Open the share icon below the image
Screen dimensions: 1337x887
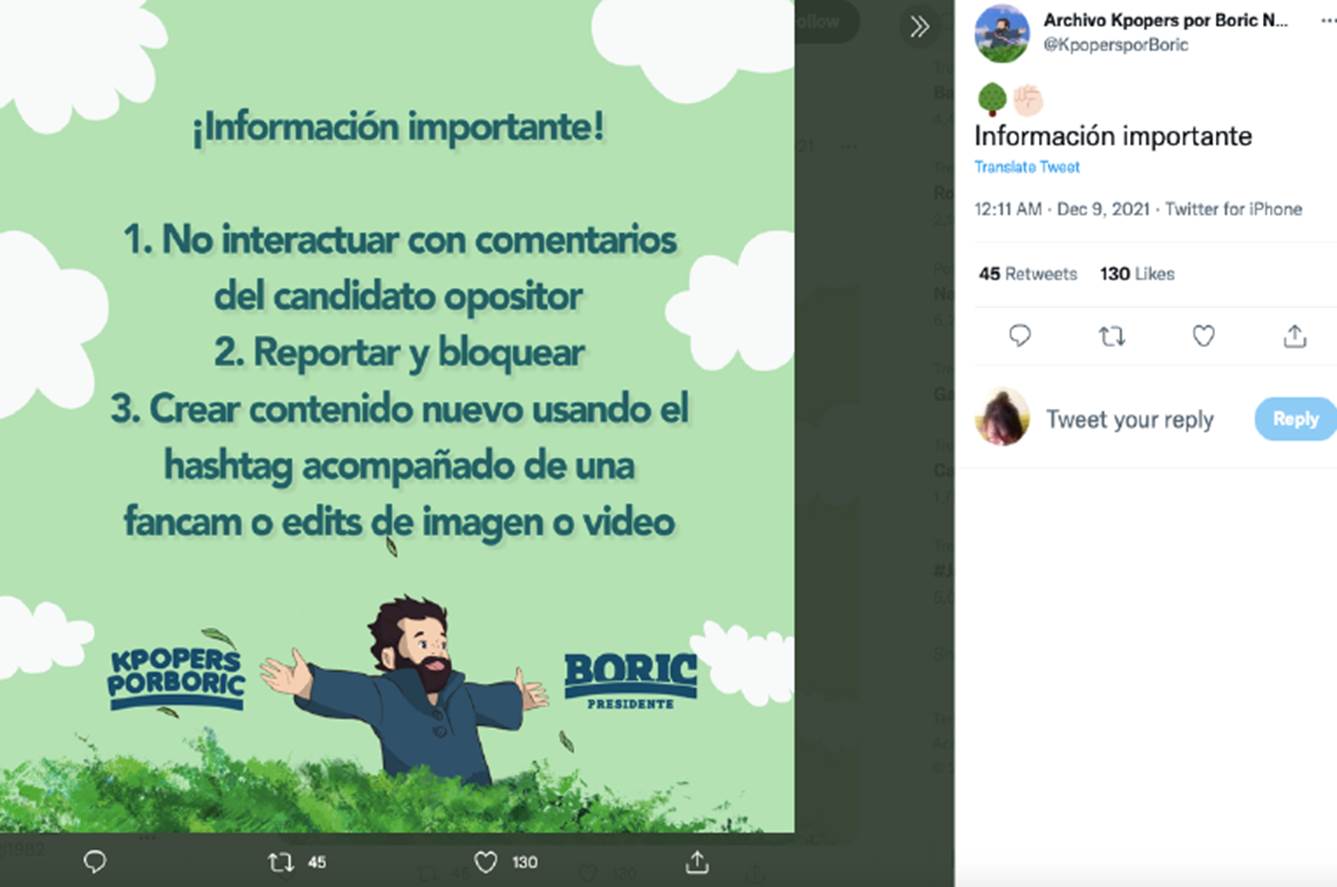[x=697, y=862]
